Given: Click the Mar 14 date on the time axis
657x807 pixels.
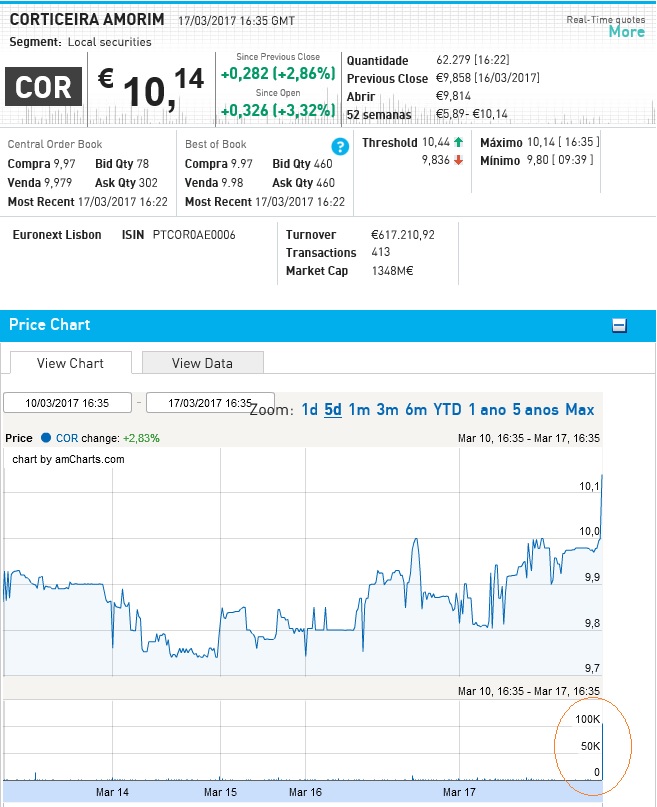Looking at the screenshot, I should point(112,792).
